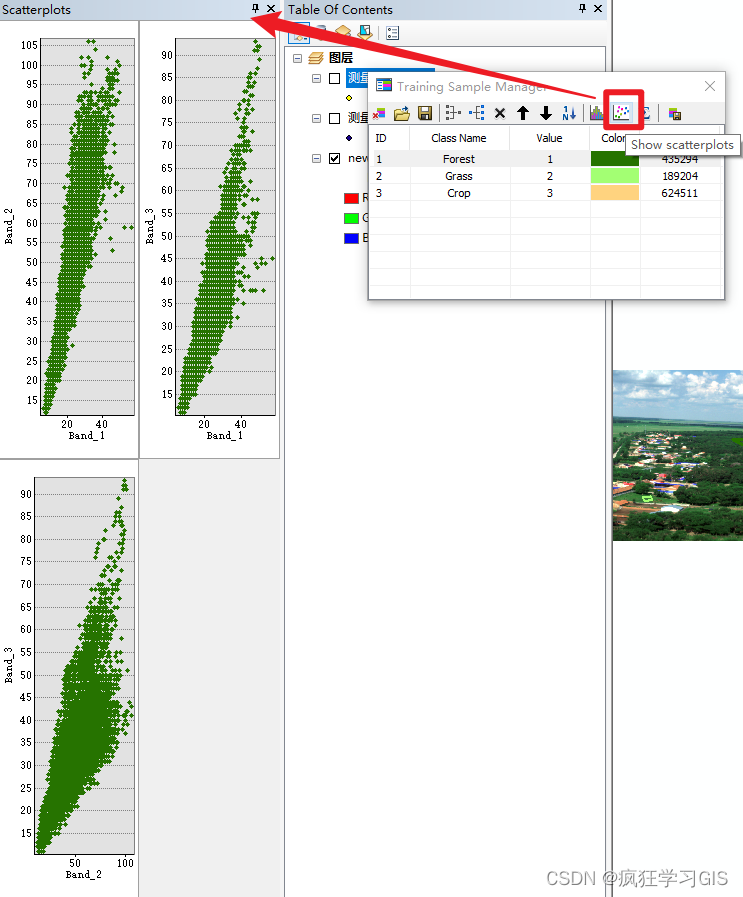This screenshot has width=743, height=897.
Task: Select the highlighted 测量 layer name
Action: [x=357, y=78]
